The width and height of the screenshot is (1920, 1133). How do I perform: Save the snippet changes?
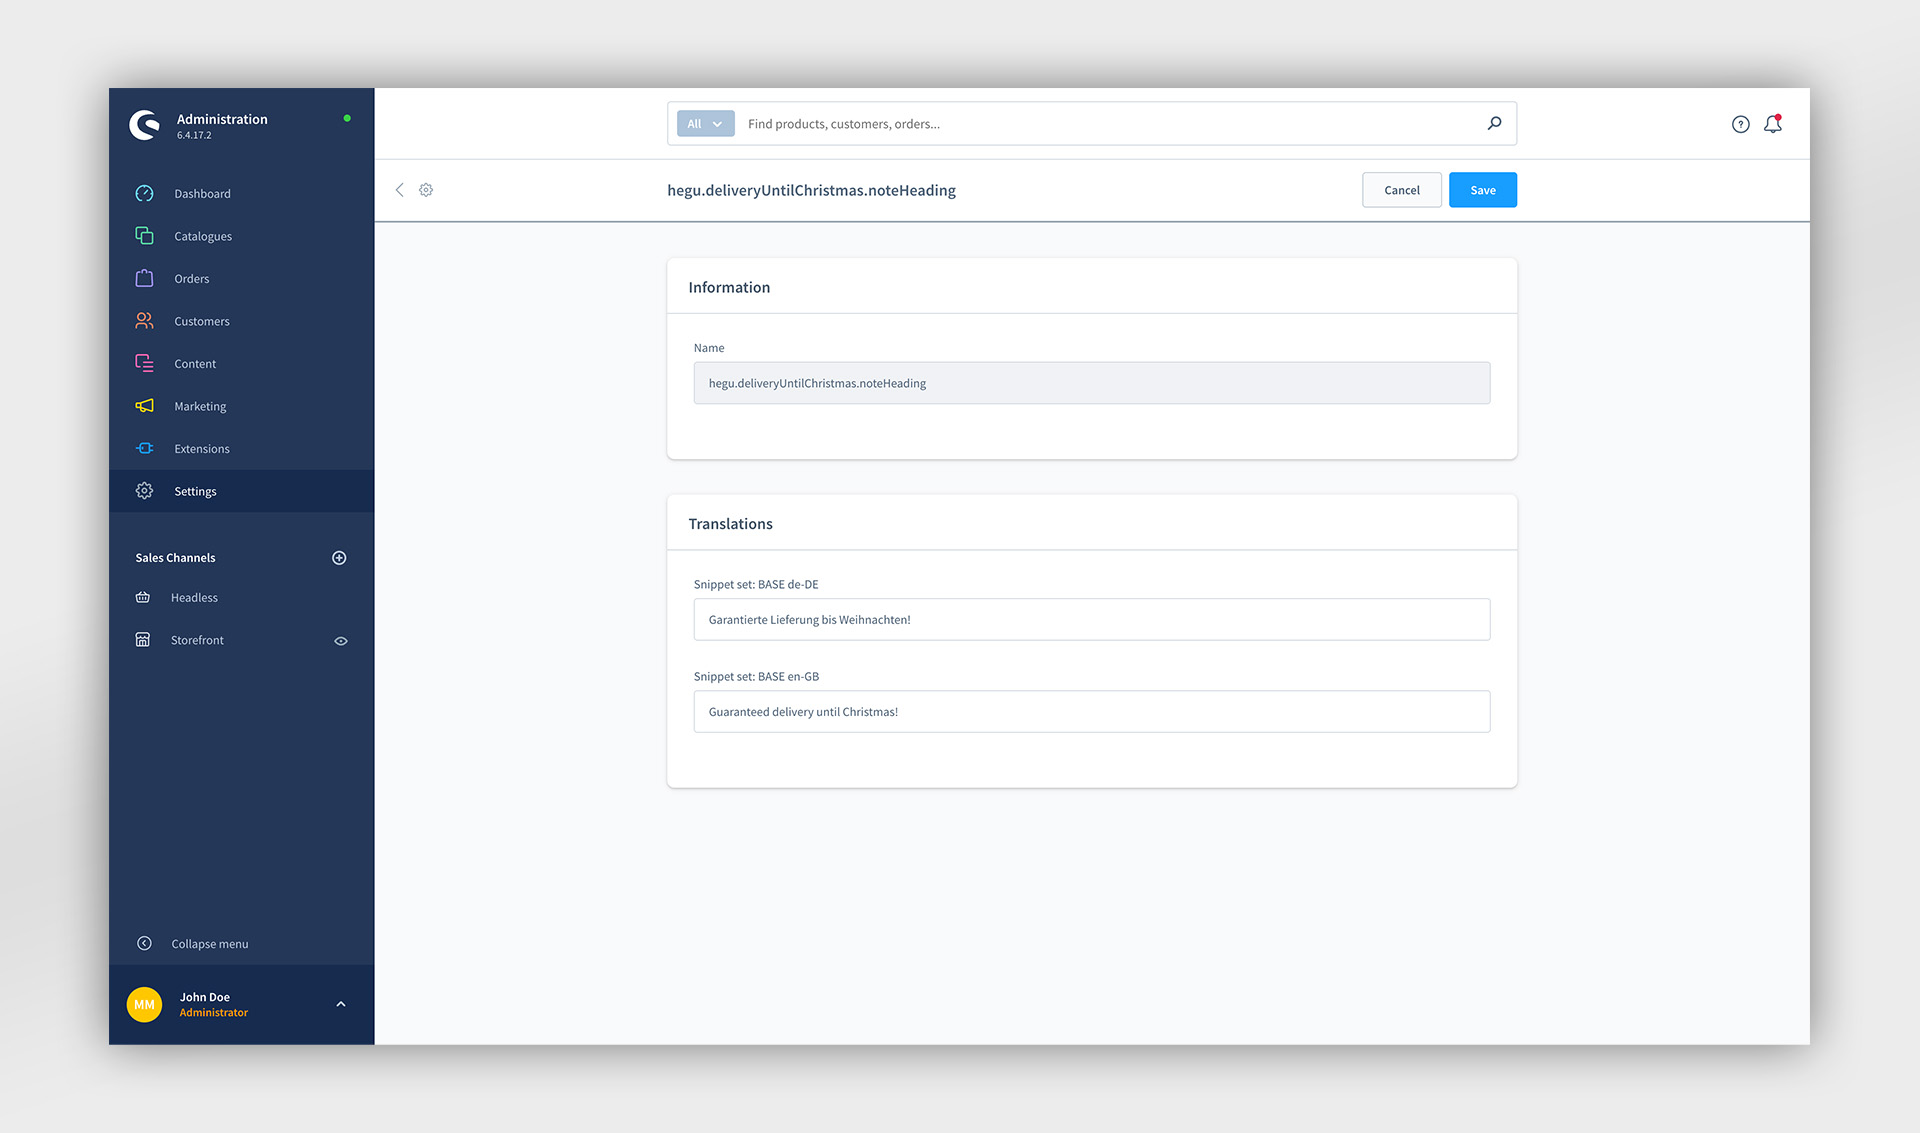coord(1483,190)
